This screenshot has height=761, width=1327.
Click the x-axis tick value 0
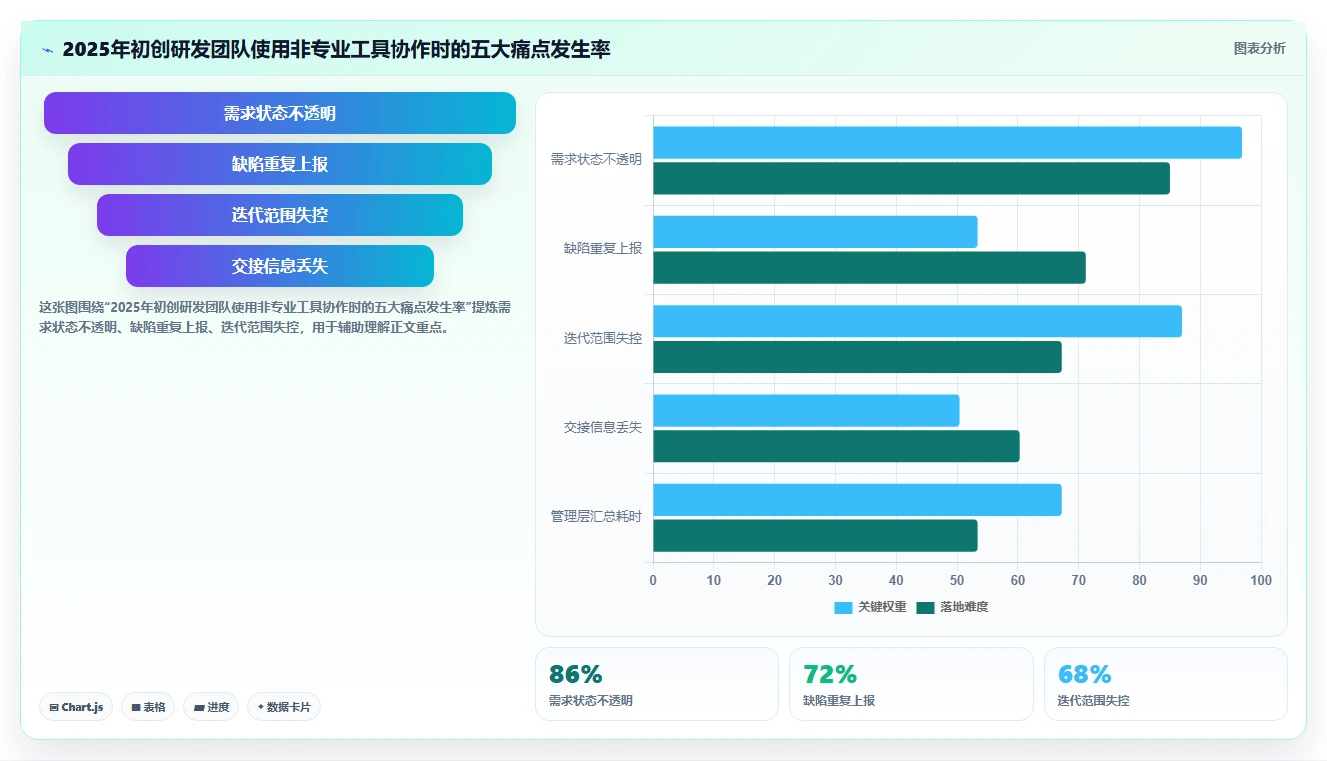click(x=653, y=580)
